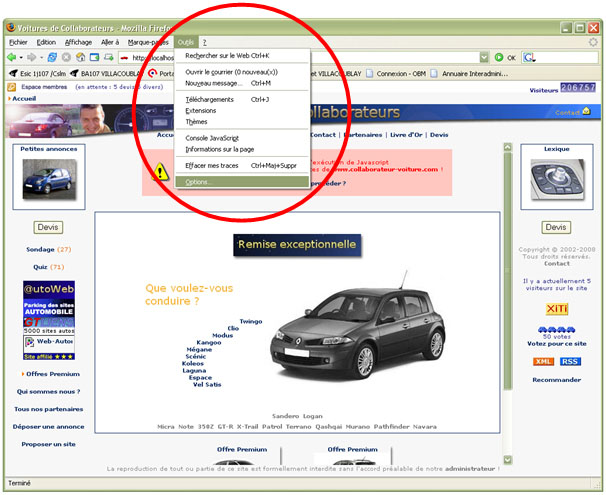
Task: Open the Affichage menu
Action: pos(78,42)
